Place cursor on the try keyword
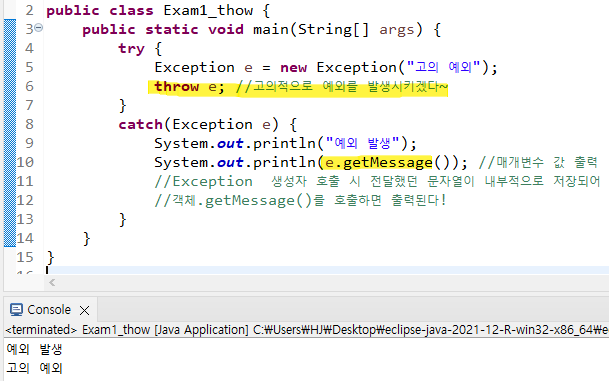 (131, 49)
